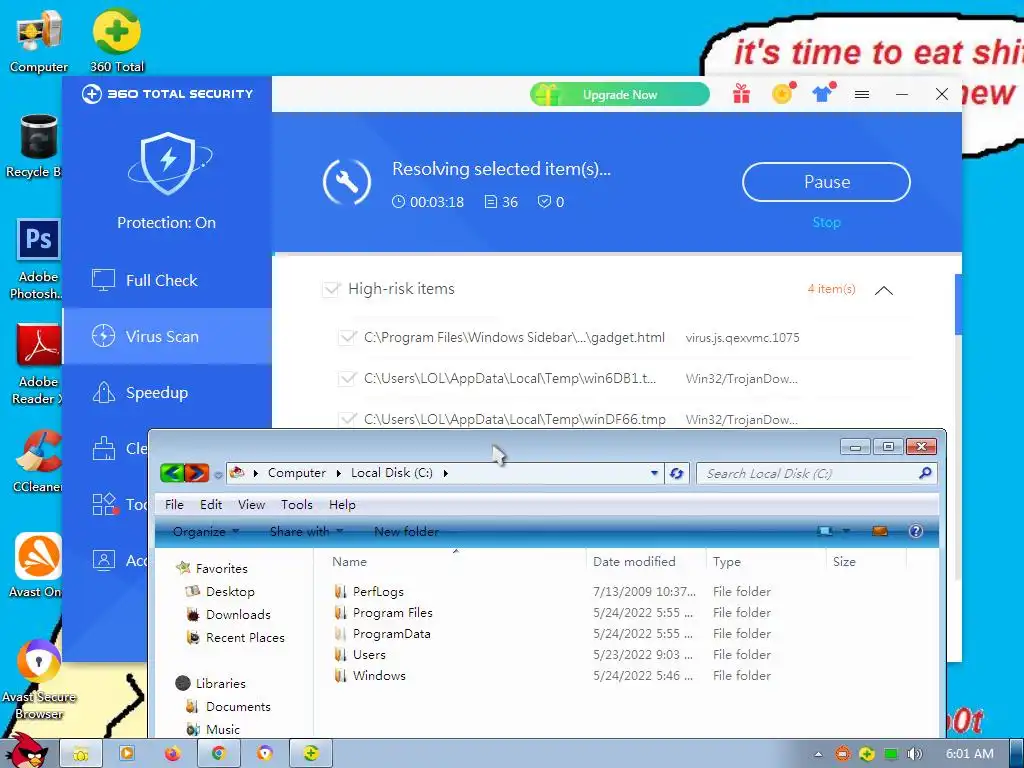Click the gift box icon in 360 header
Screen dimensions: 1024x768
(741, 94)
